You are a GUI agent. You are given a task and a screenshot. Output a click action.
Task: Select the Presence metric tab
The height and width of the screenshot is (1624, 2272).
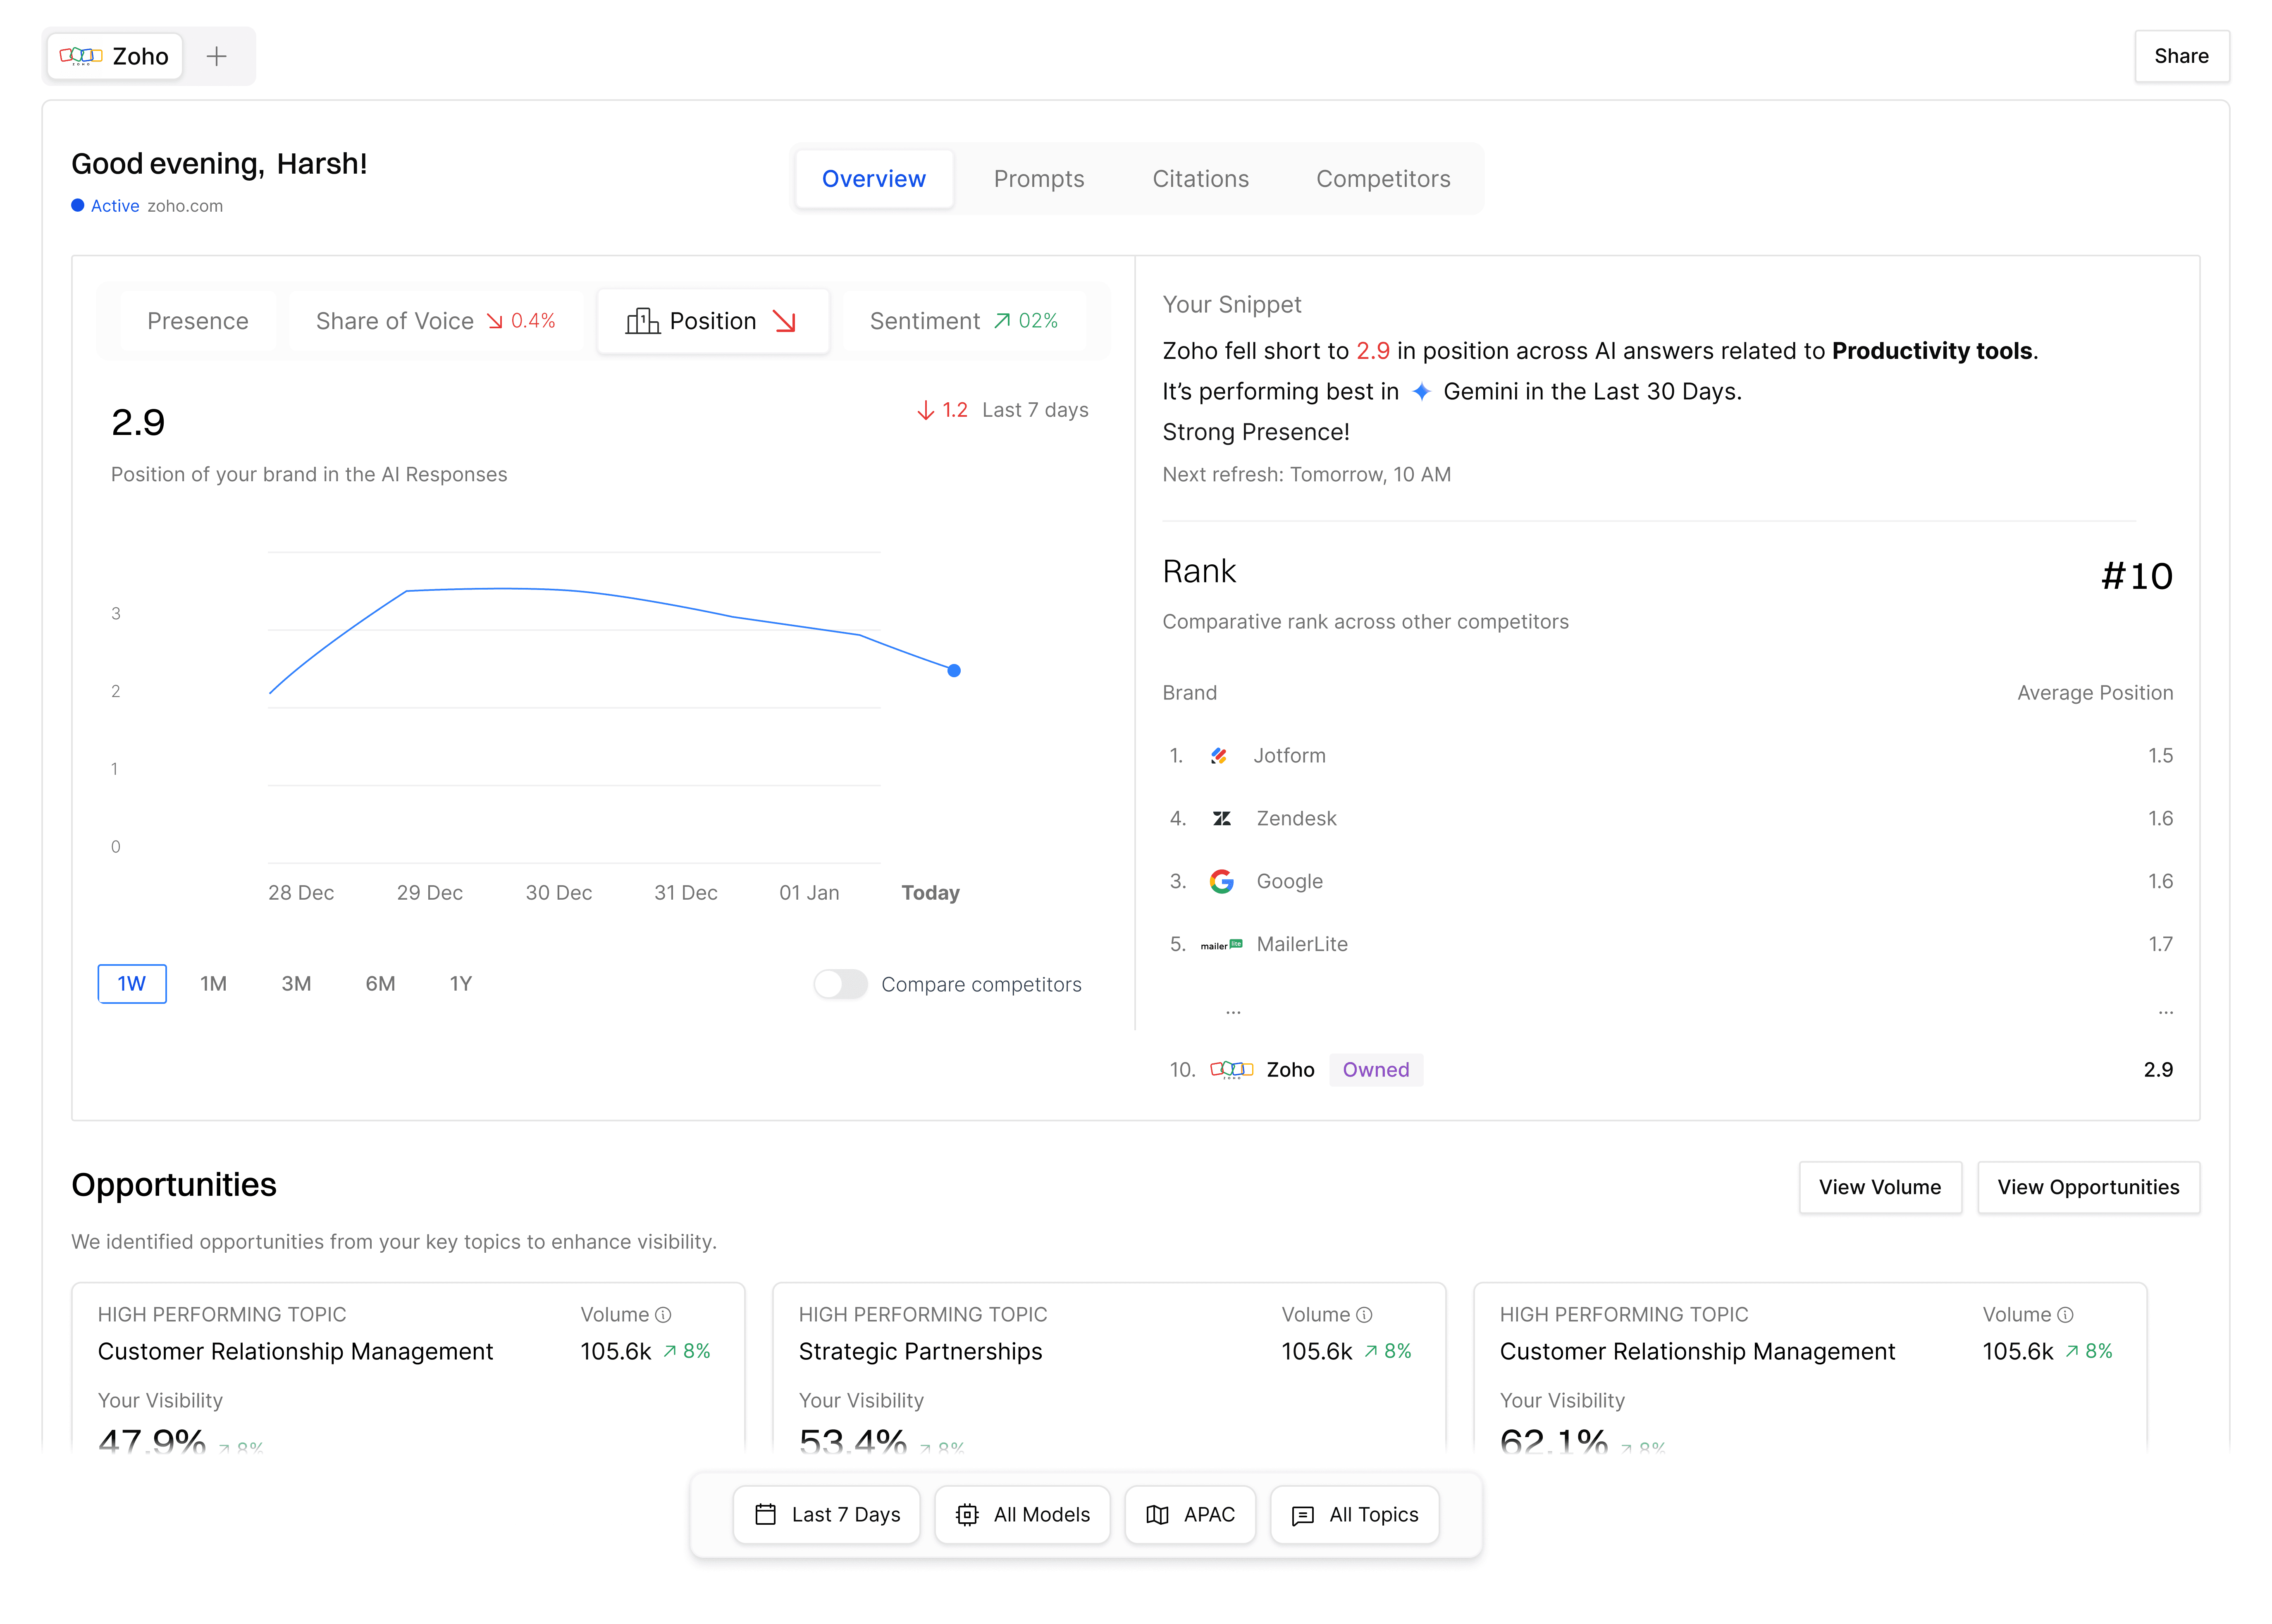[x=198, y=321]
